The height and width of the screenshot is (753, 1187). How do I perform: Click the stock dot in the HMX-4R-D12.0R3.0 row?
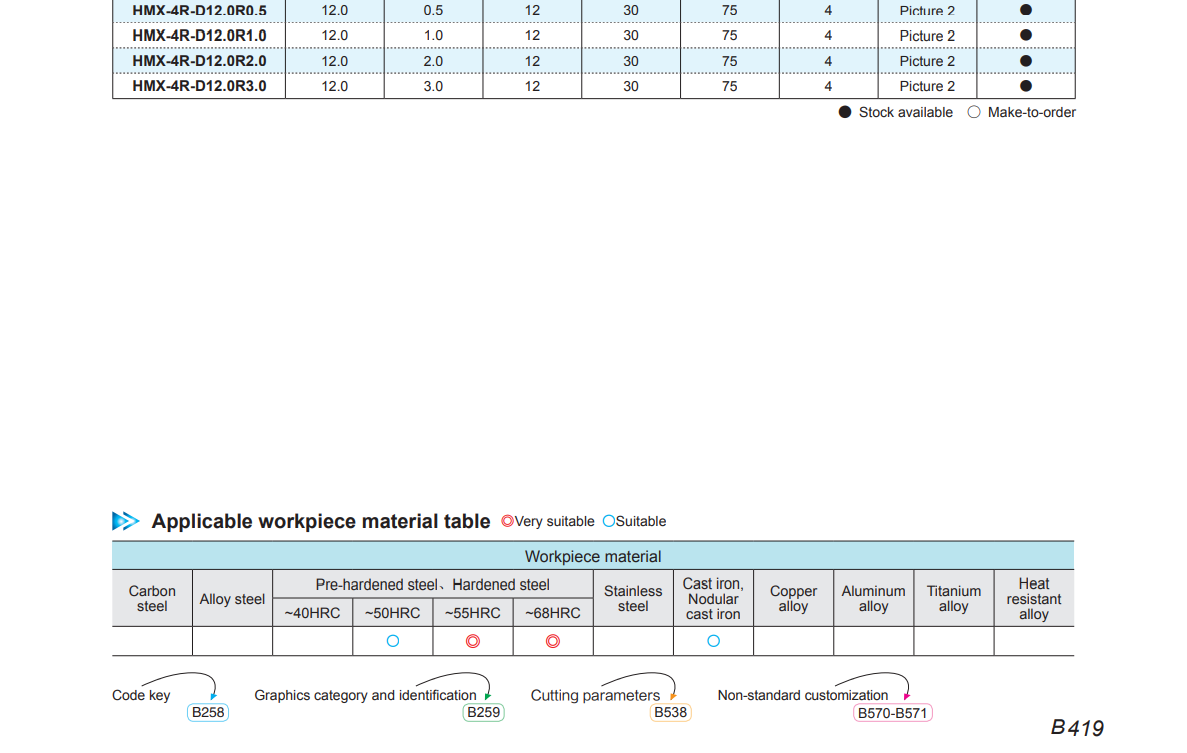point(1025,86)
